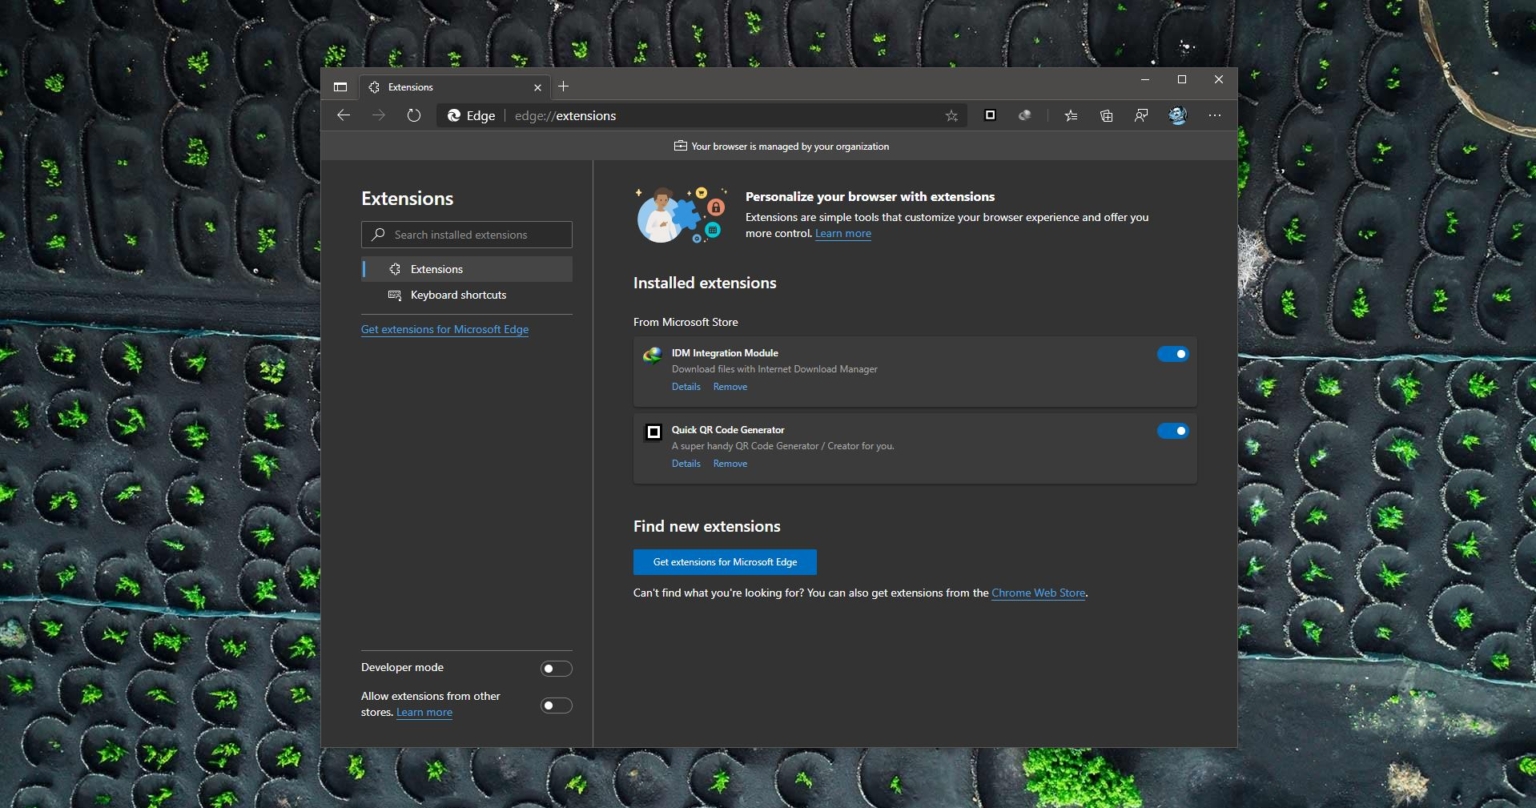The width and height of the screenshot is (1536, 808).
Task: Open the browser profile avatar
Action: [1177, 115]
